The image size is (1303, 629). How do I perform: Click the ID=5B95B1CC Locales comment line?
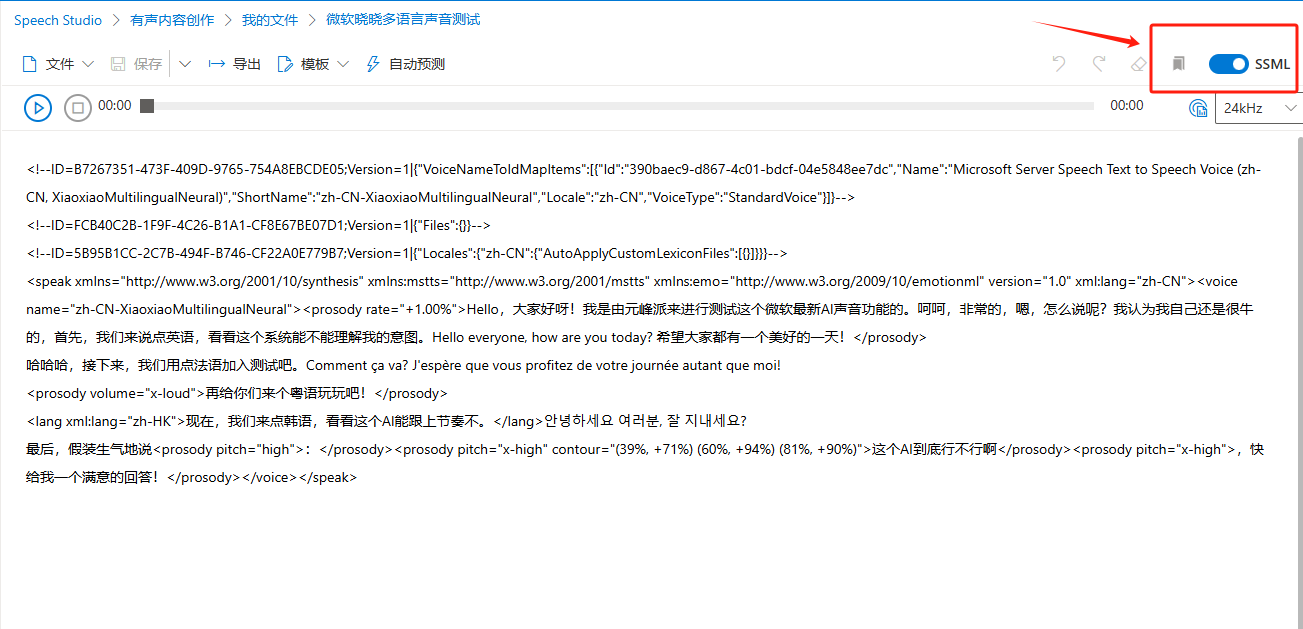(x=407, y=253)
